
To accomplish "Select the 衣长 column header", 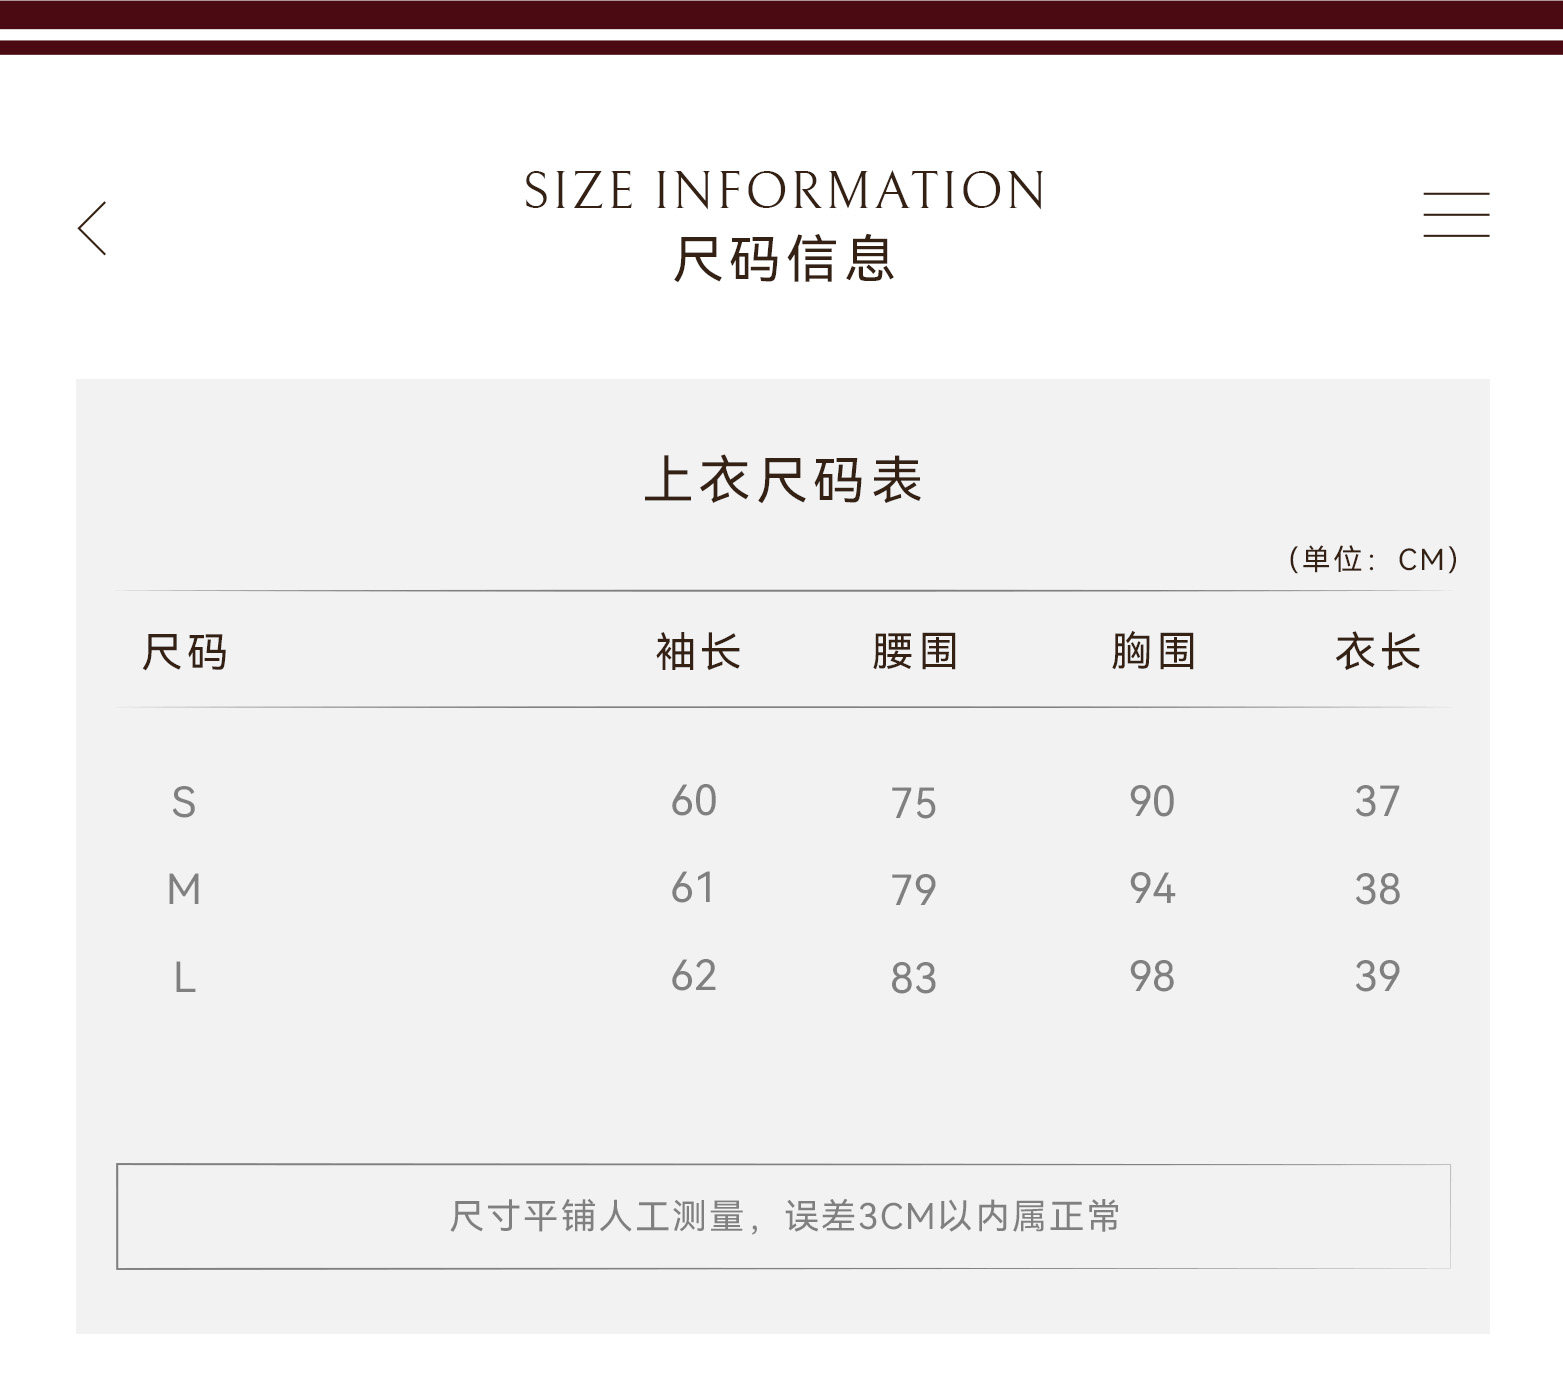I will 1377,652.
